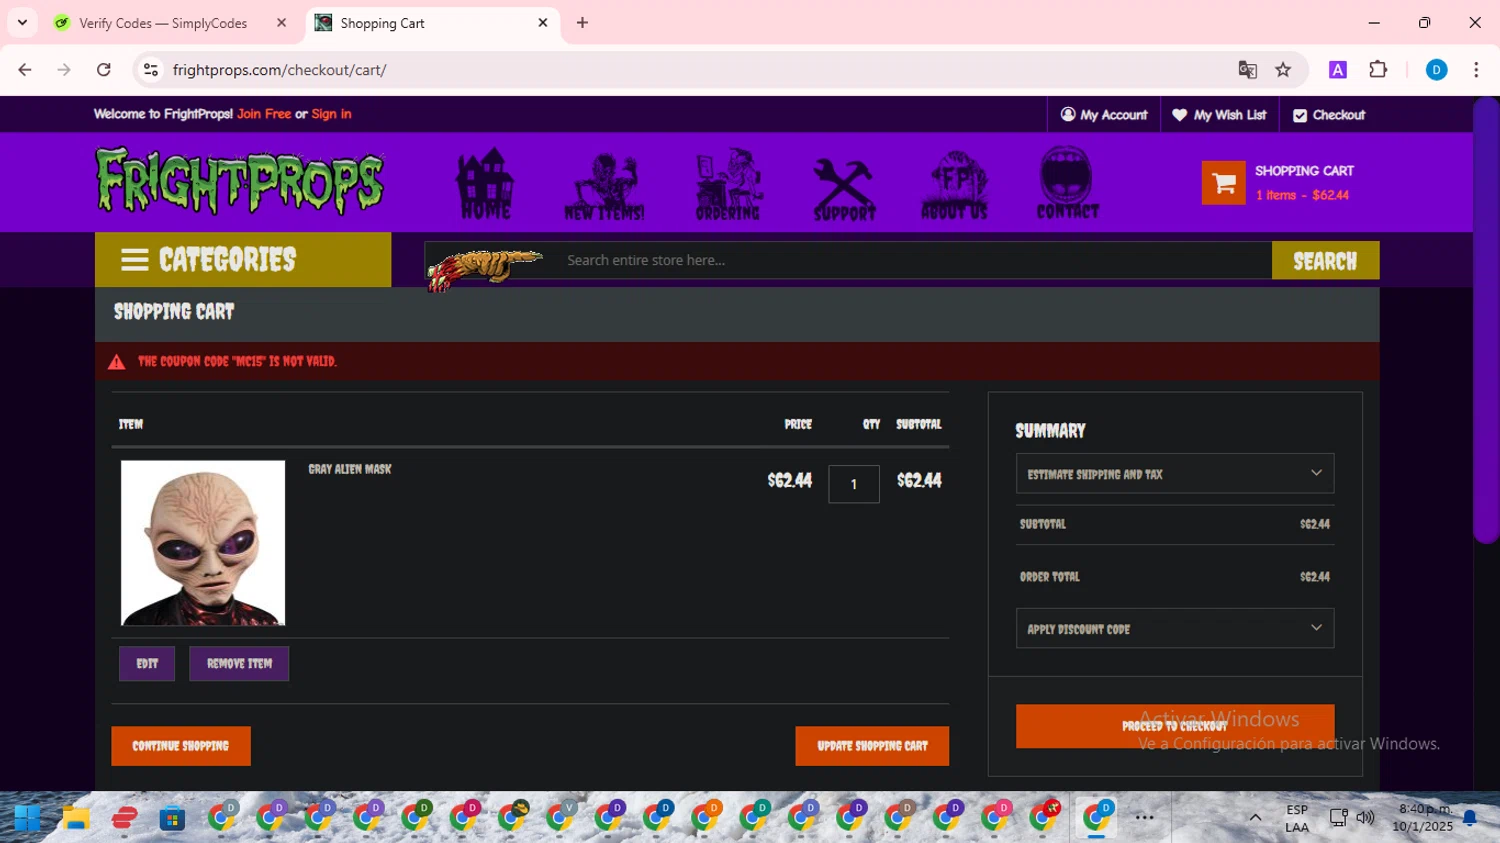The image size is (1500, 843).
Task: Open the Windows Start menu
Action: (27, 818)
